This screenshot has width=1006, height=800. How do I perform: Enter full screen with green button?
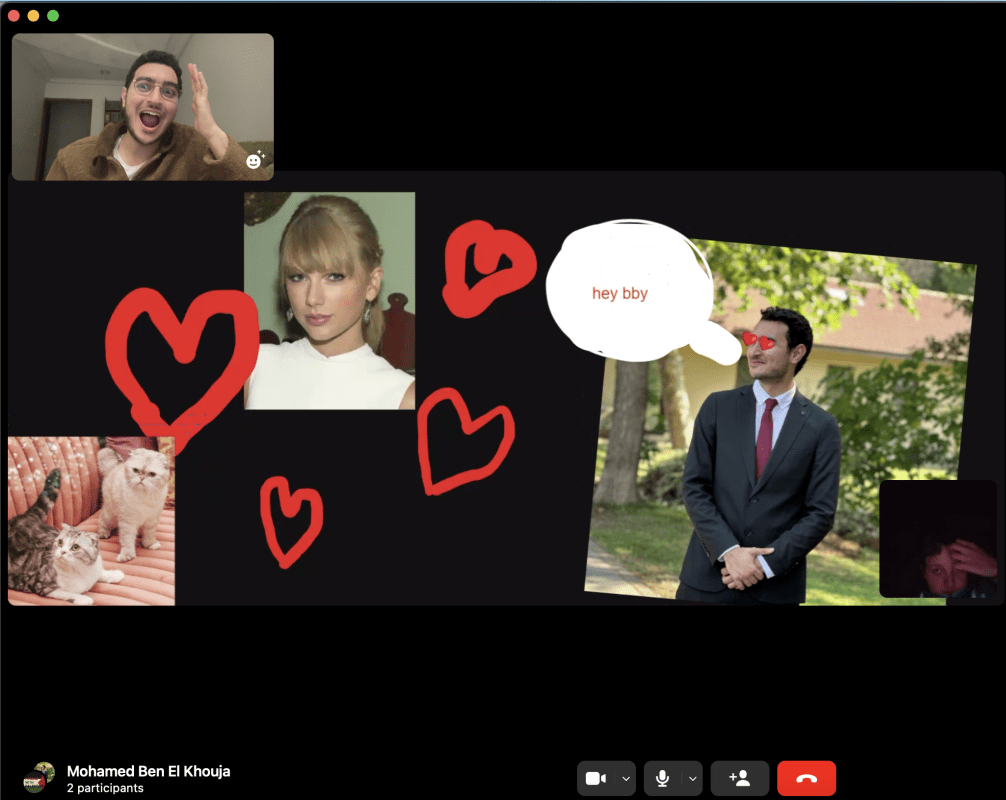click(x=53, y=15)
